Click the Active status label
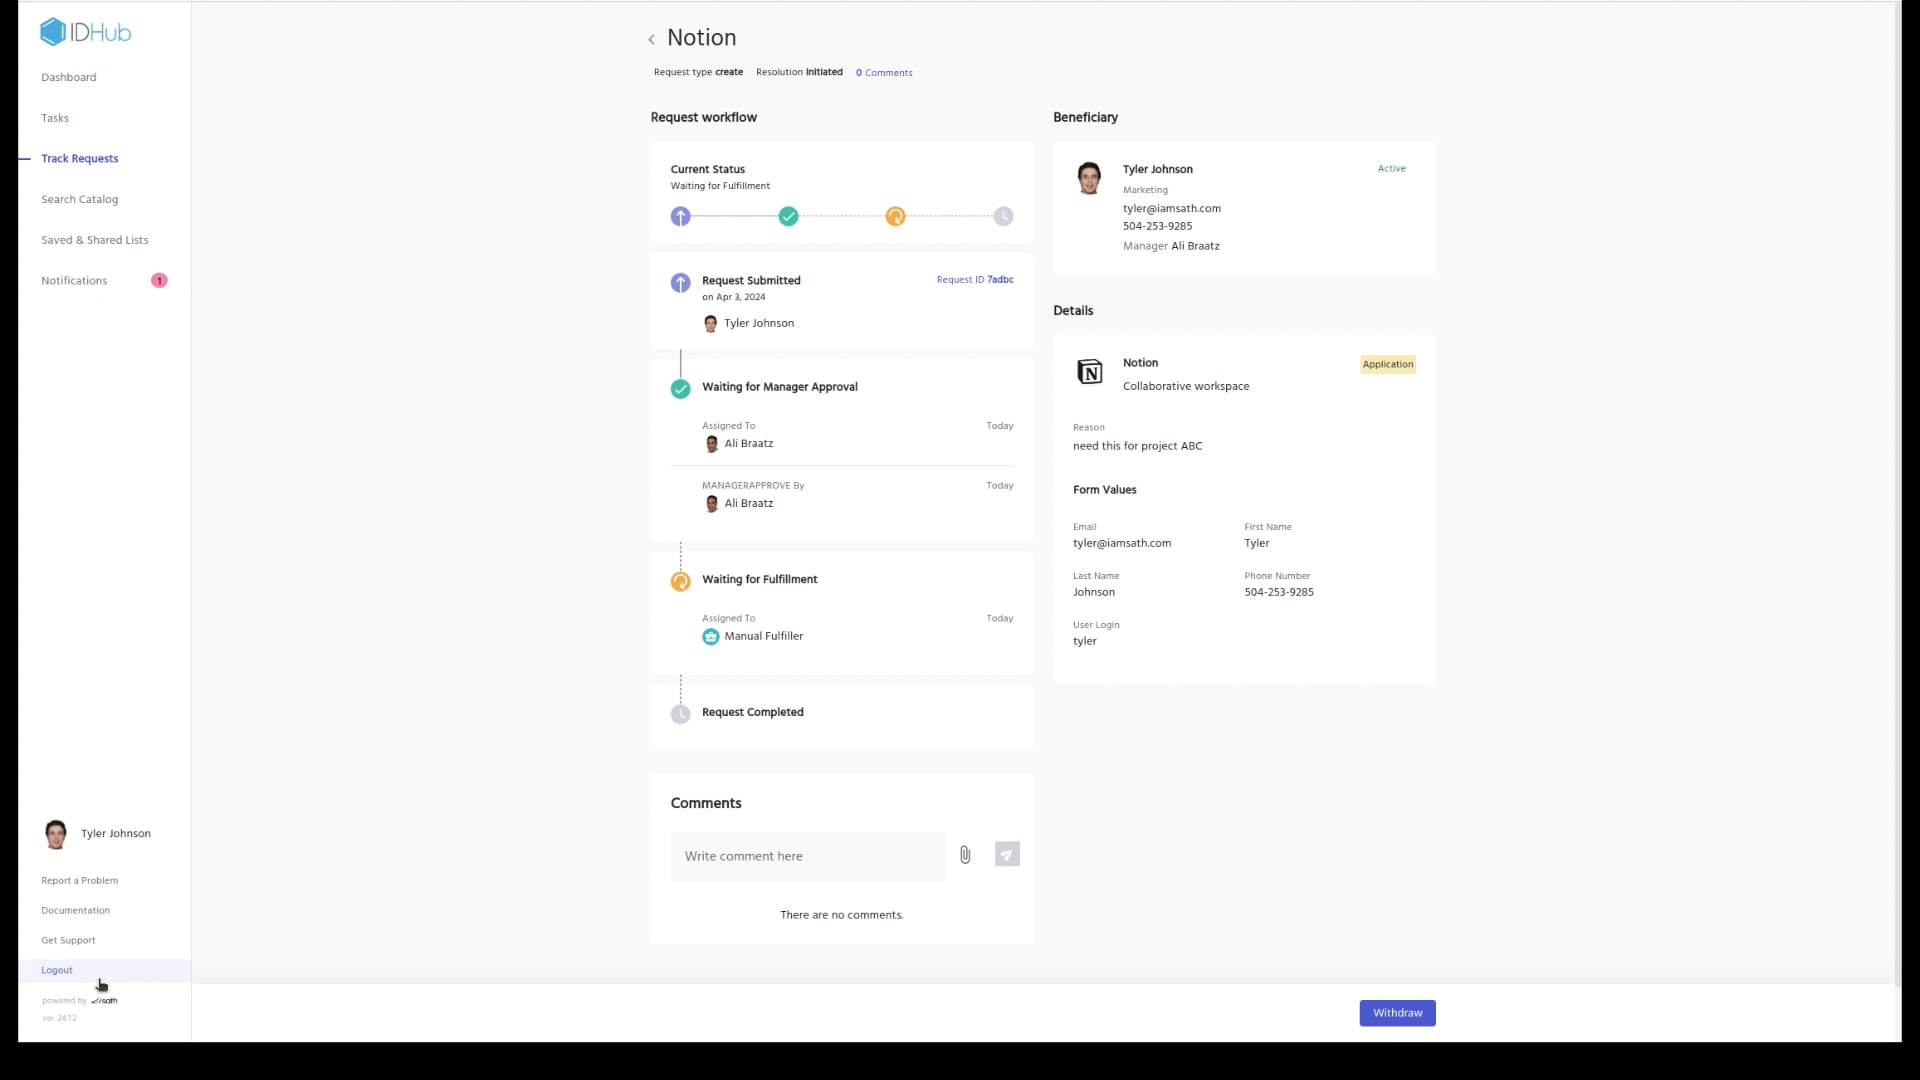Screen dimensions: 1920x1080 click(x=1391, y=168)
